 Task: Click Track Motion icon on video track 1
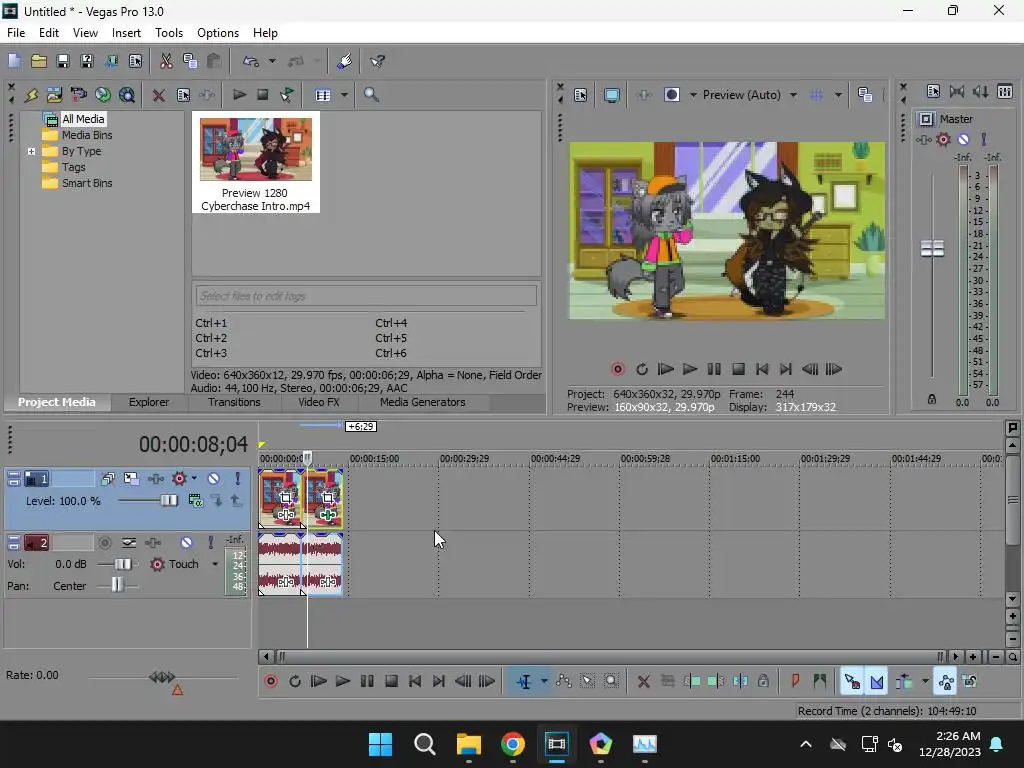[x=131, y=479]
